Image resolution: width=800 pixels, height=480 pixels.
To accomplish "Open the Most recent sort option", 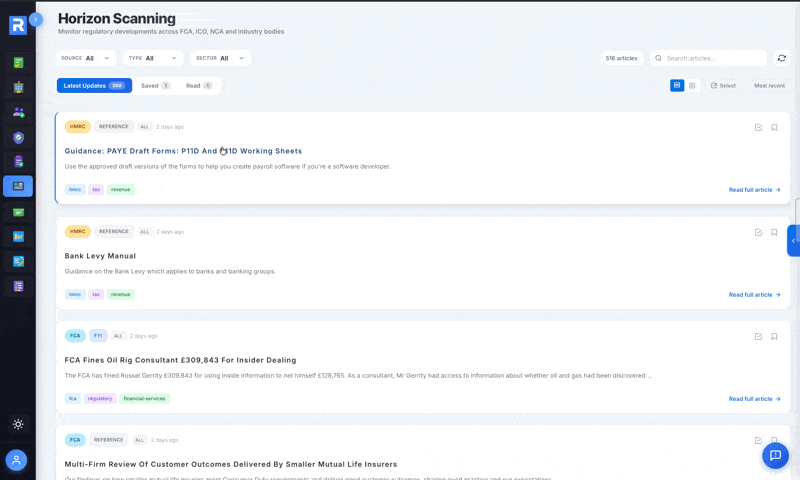I will (769, 86).
